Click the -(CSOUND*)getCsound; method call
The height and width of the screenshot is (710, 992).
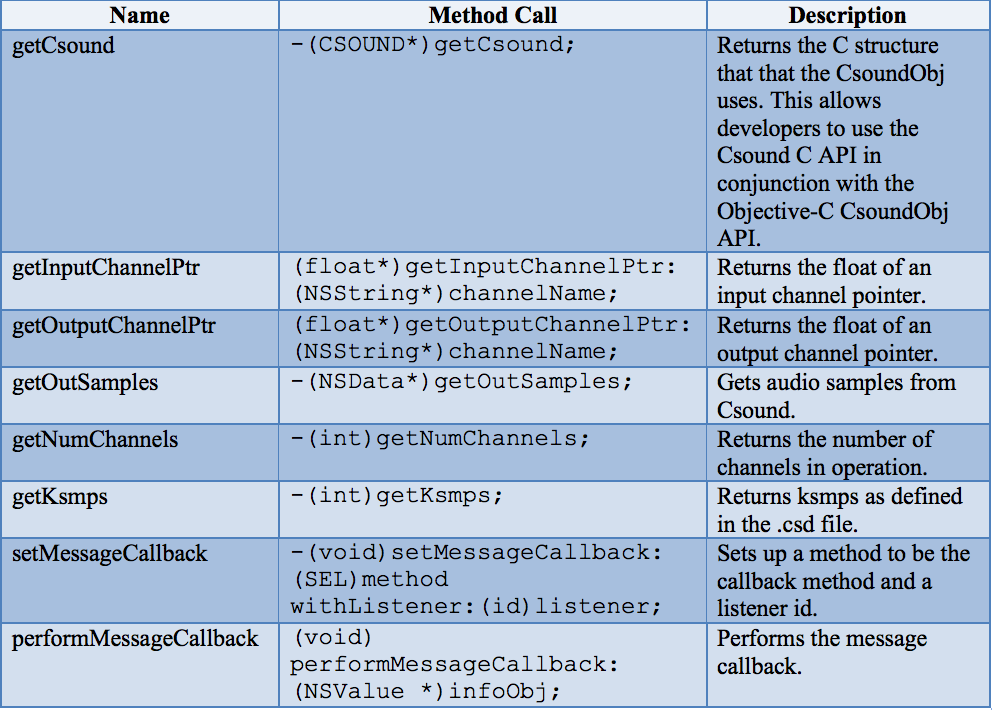coord(433,45)
